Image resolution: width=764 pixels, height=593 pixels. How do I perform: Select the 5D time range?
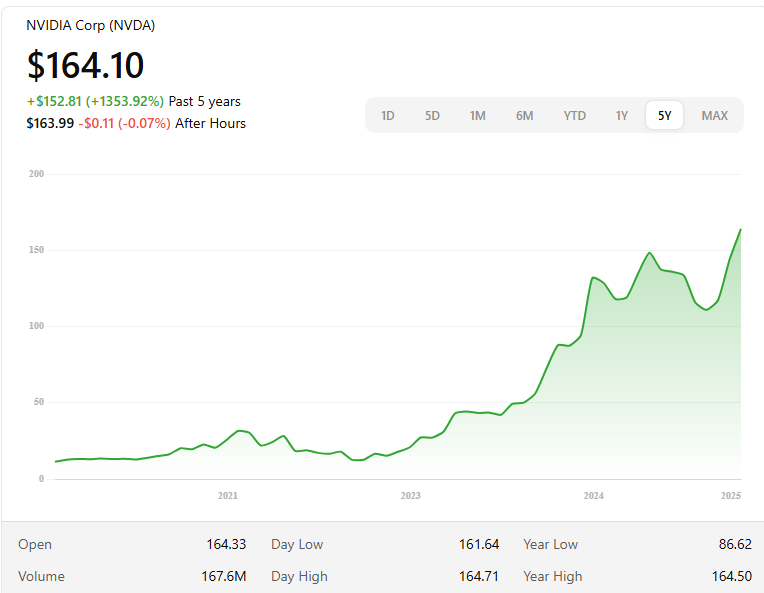[432, 116]
